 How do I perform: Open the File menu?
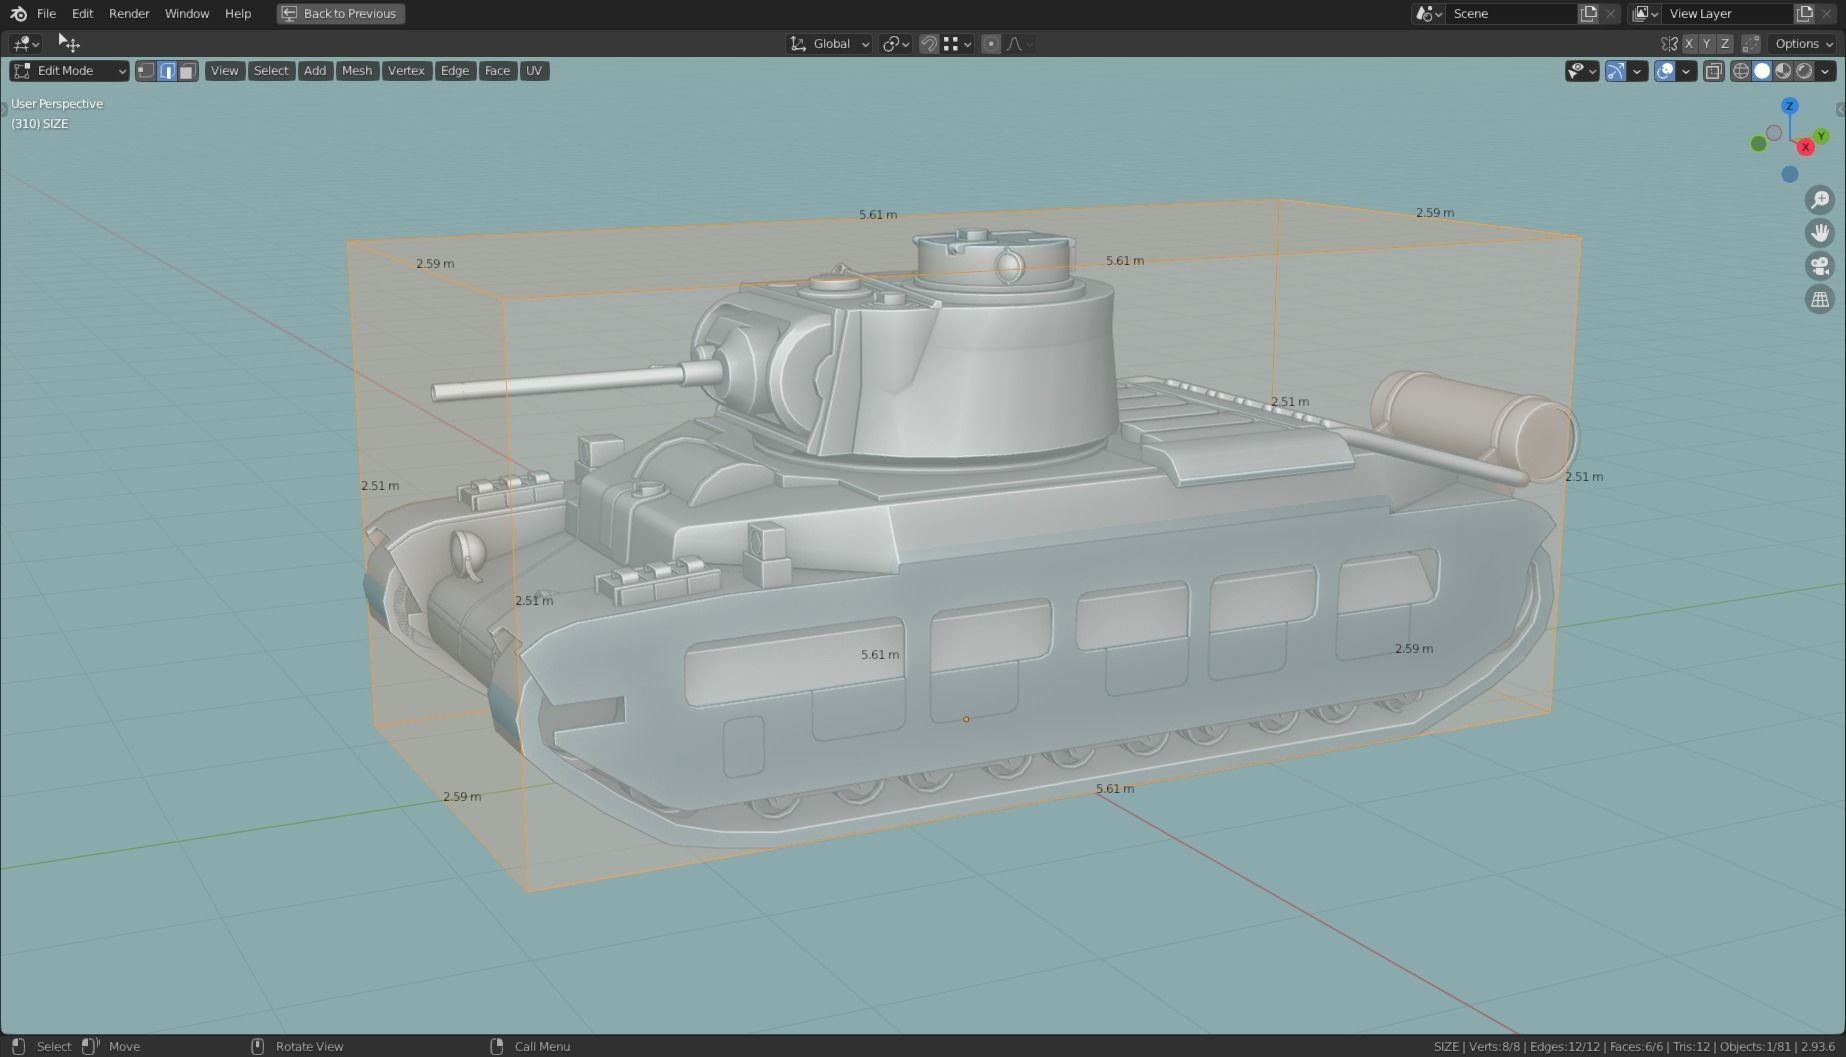click(46, 13)
